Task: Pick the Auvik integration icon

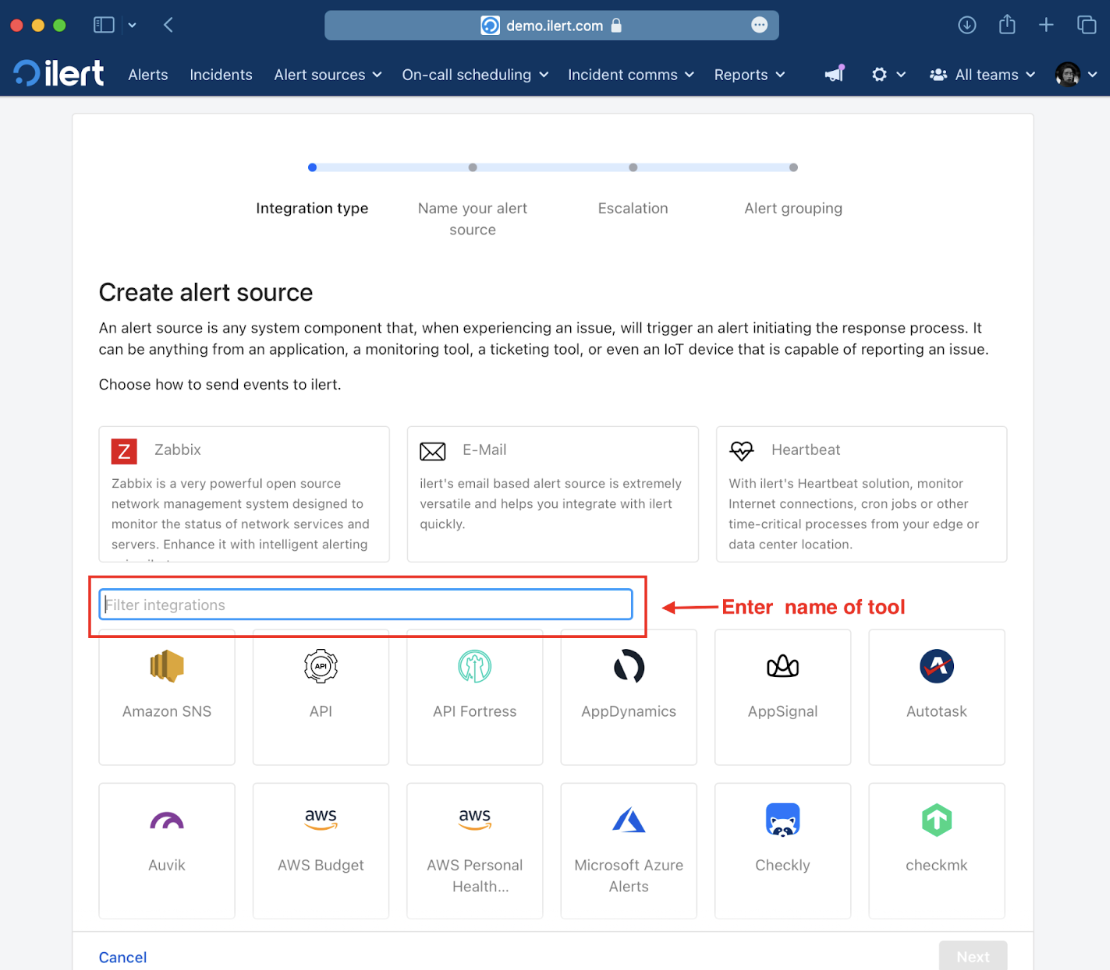Action: coord(167,820)
